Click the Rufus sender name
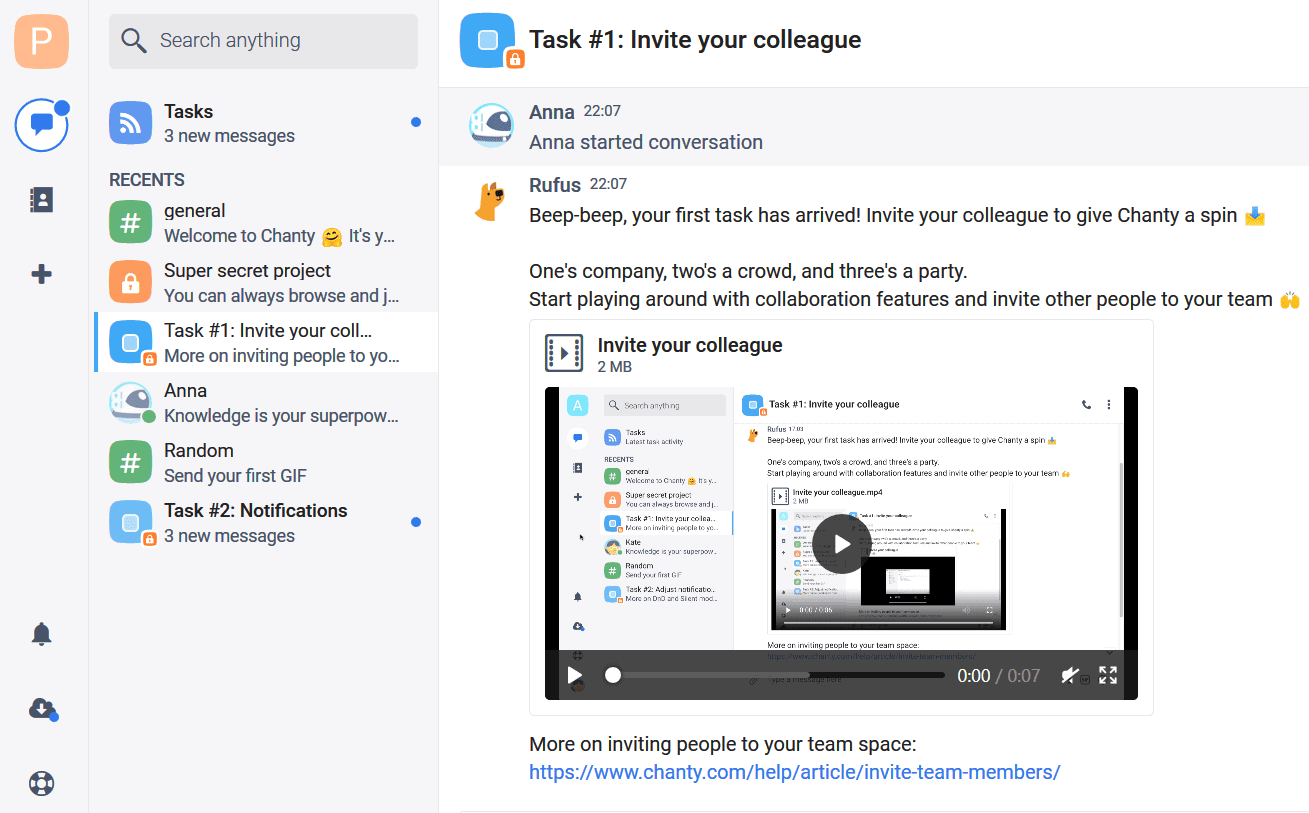1309x813 pixels. click(555, 185)
